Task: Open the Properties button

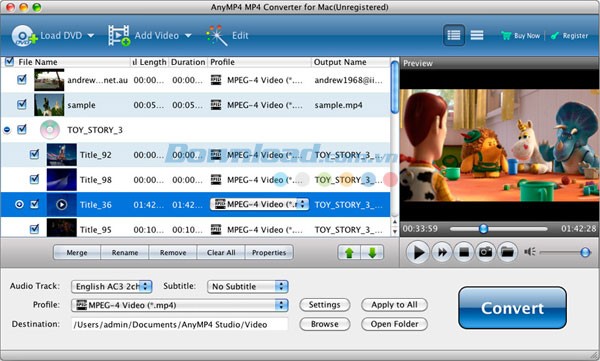Action: [269, 253]
